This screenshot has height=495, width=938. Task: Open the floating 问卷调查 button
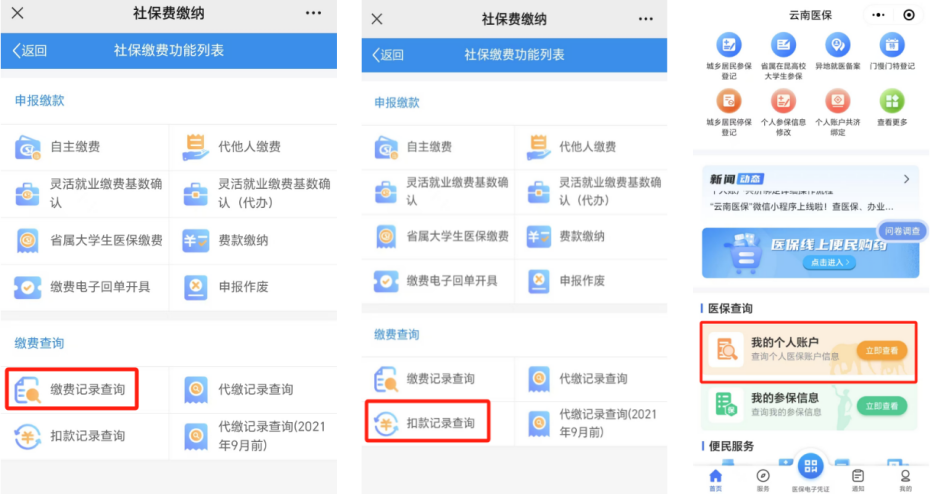(x=901, y=231)
